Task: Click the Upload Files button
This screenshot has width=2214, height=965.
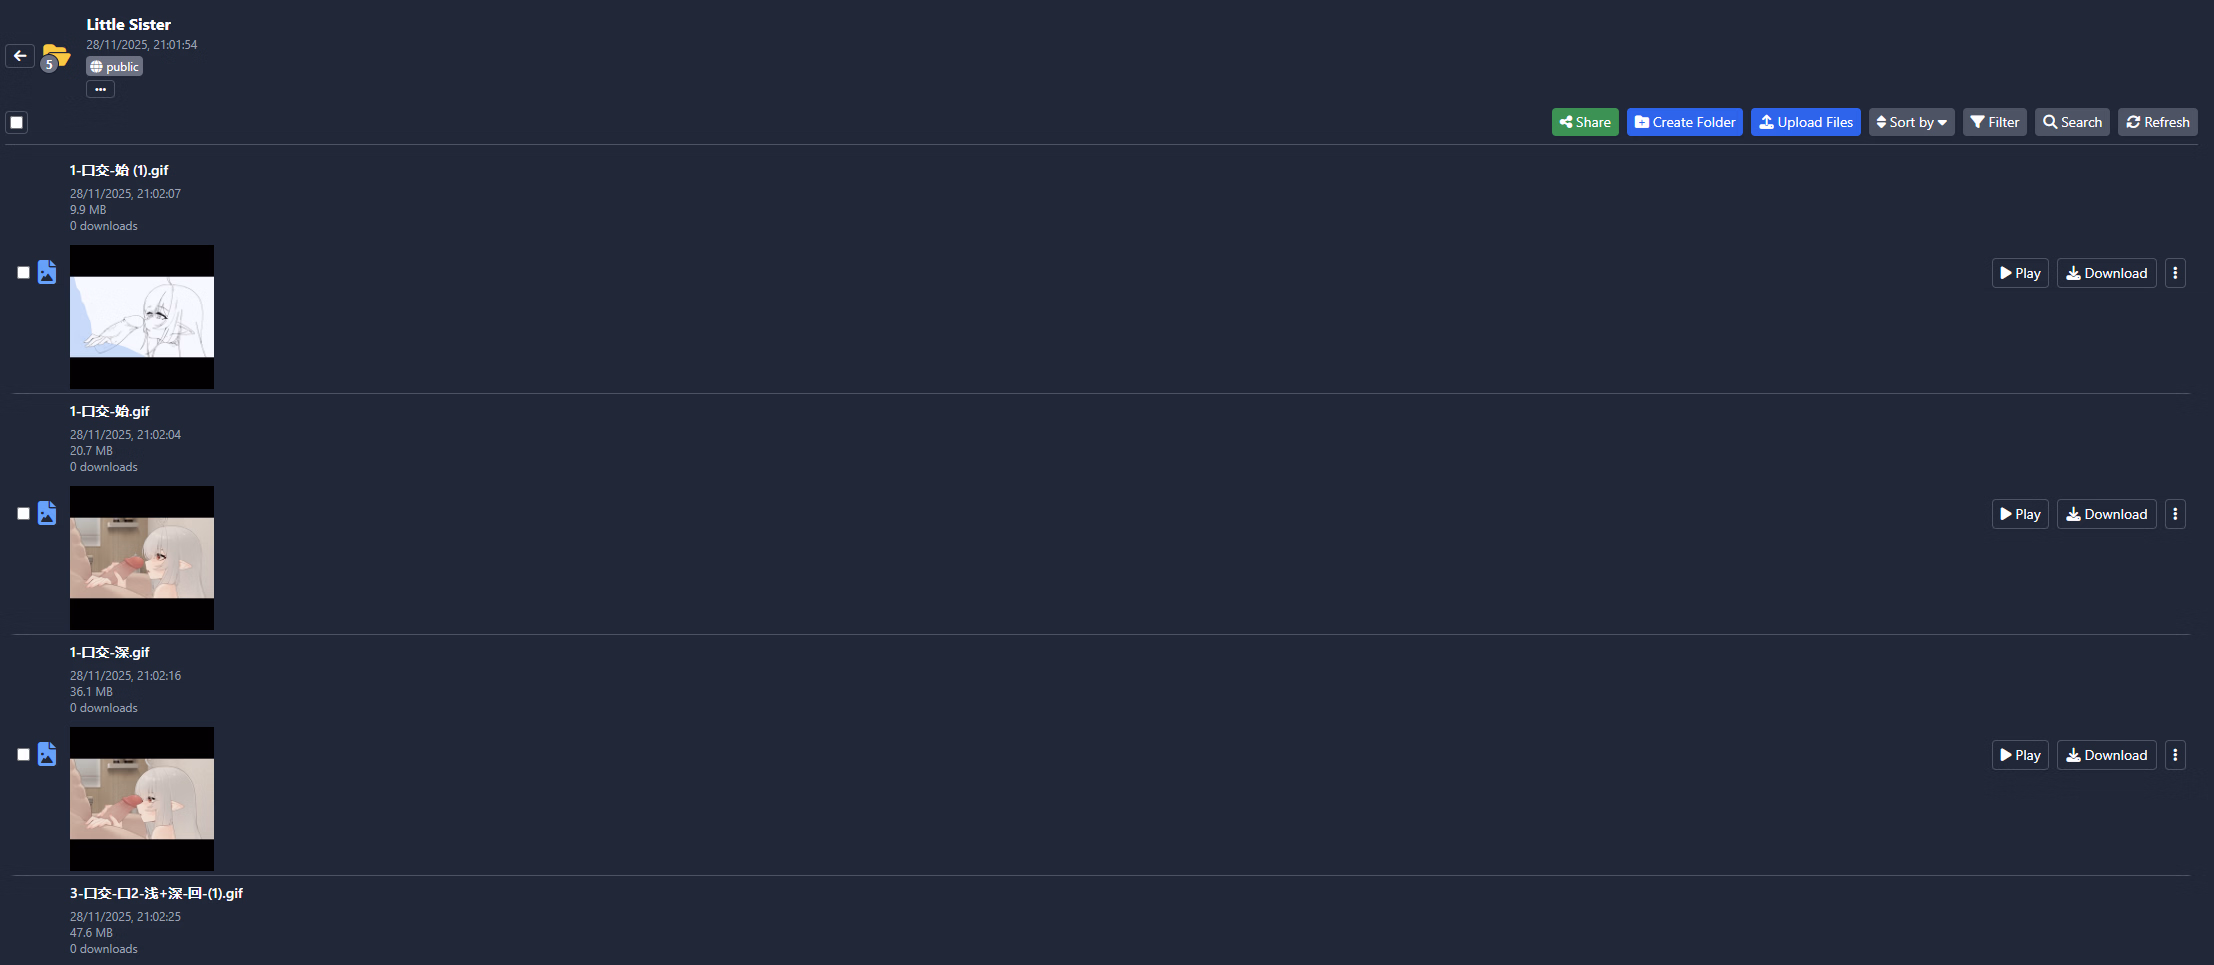Action: click(x=1805, y=122)
